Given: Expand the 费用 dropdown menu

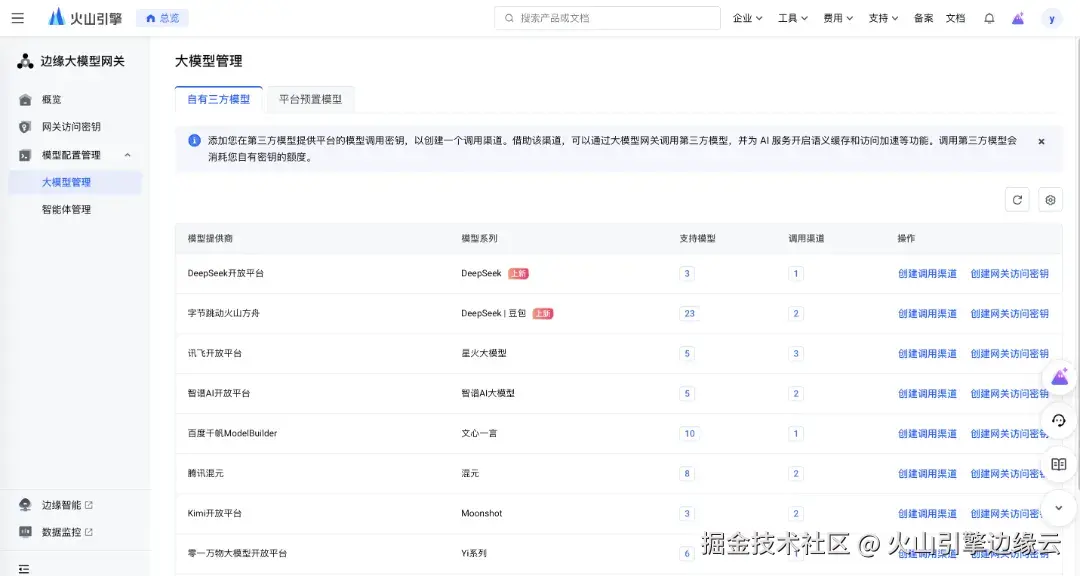Looking at the screenshot, I should 838,18.
